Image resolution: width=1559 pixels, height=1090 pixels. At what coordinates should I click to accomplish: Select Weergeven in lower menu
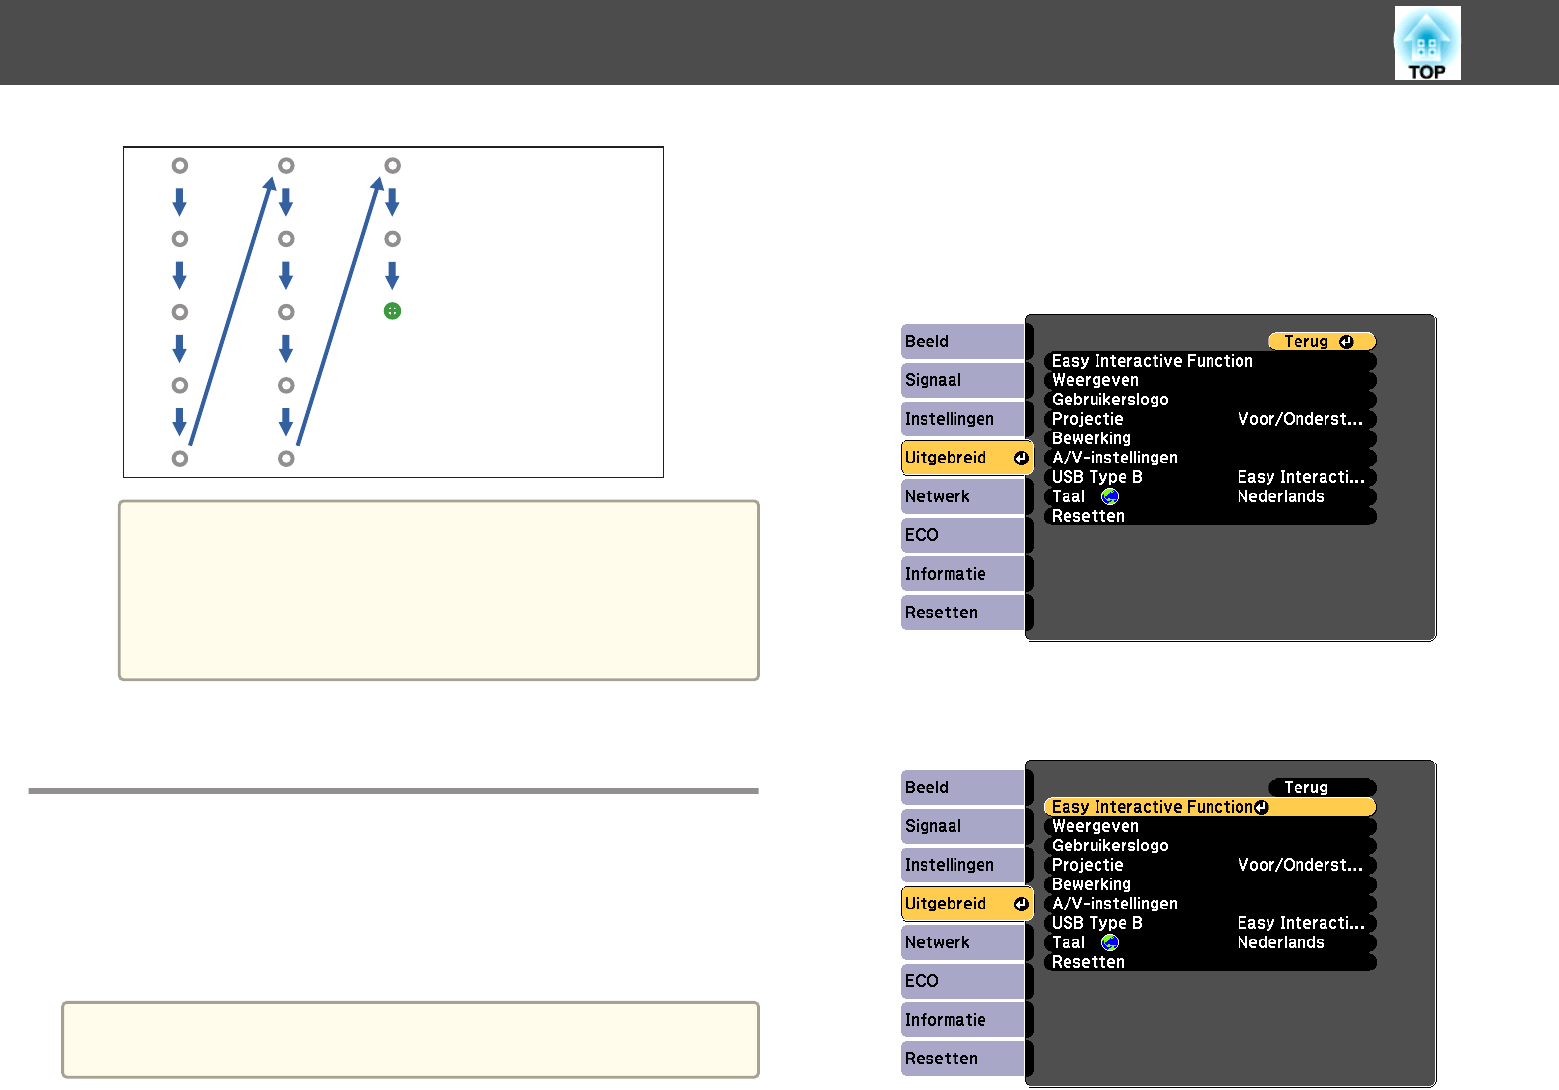pos(1210,826)
